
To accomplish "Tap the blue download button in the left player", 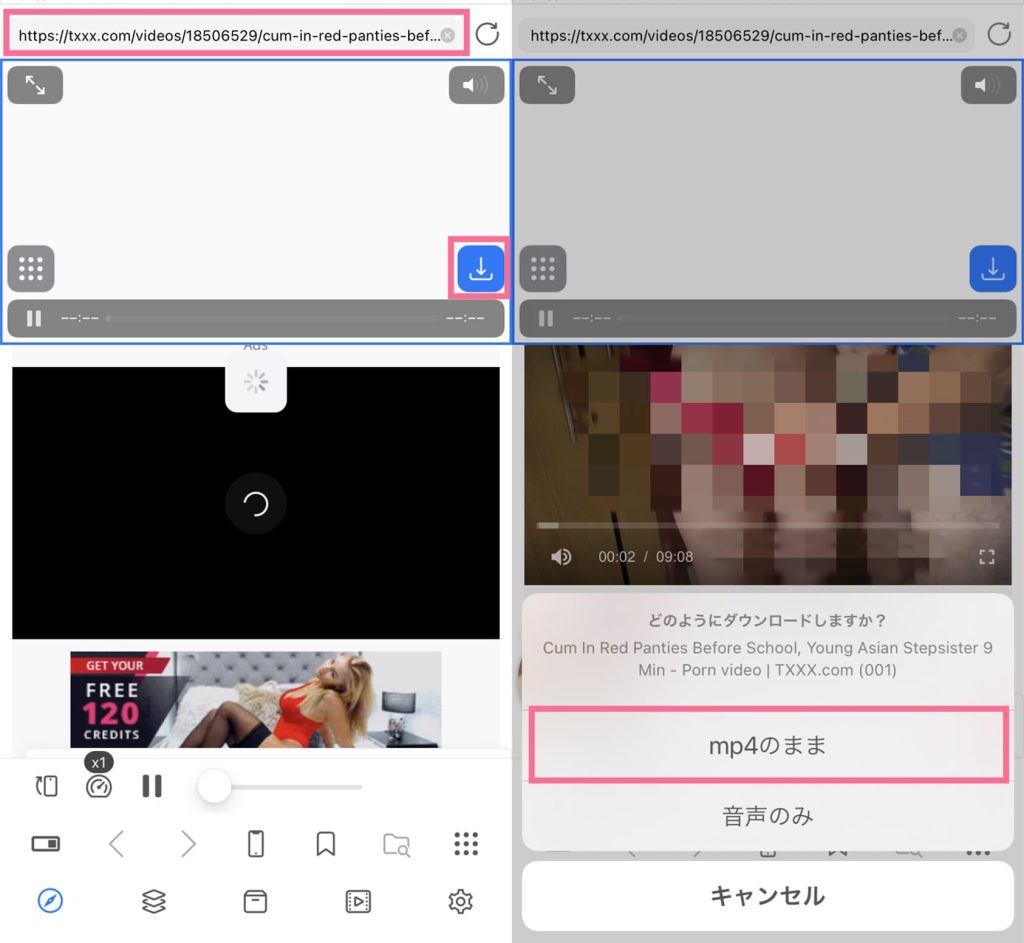I will pos(481,268).
